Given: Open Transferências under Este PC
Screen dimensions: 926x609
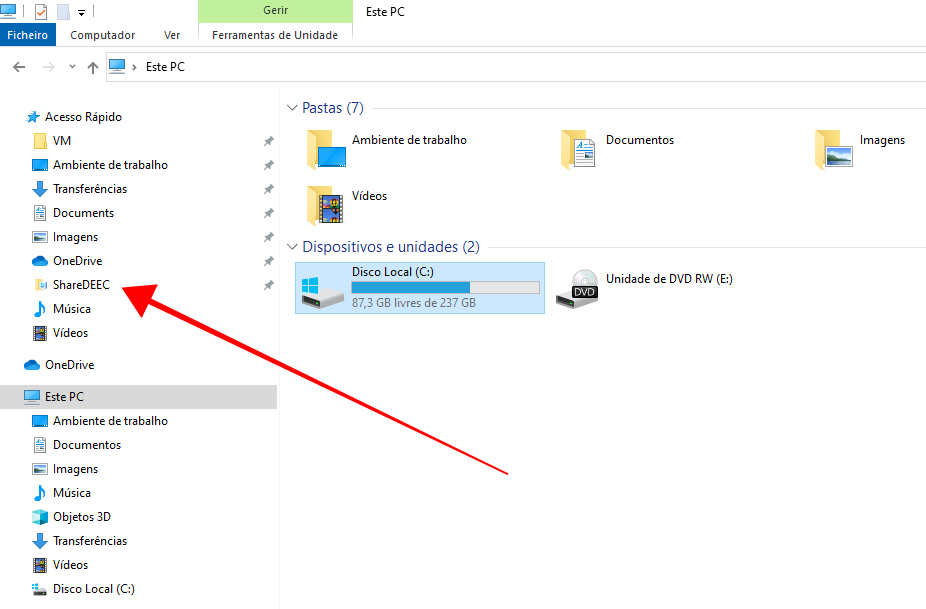Looking at the screenshot, I should pyautogui.click(x=90, y=541).
